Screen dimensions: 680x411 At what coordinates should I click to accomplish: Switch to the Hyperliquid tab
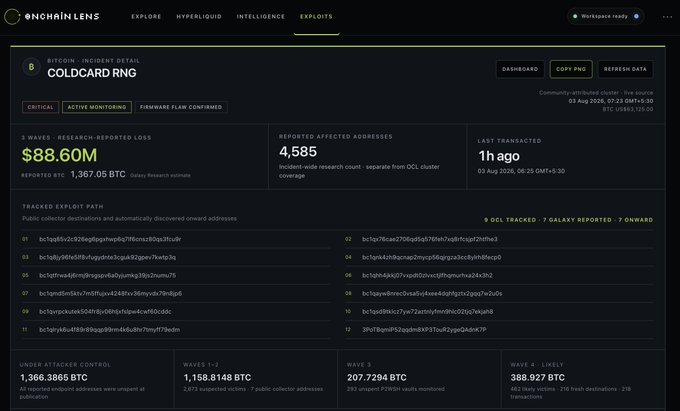pyautogui.click(x=199, y=16)
